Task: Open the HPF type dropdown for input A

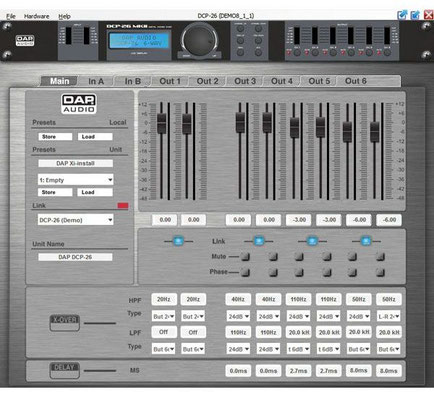Action: (163, 316)
